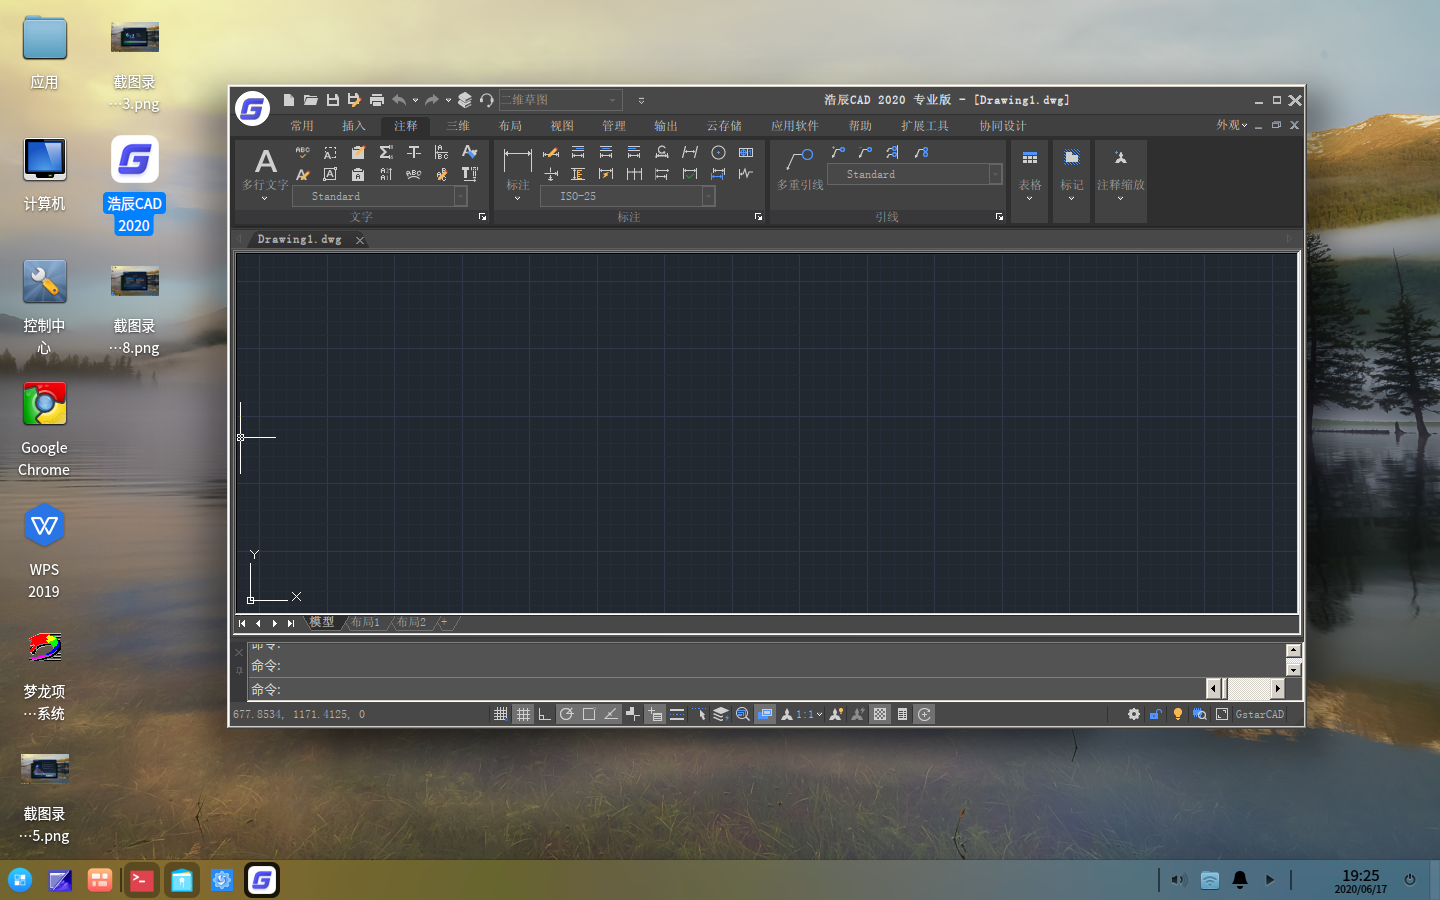
Task: Select the 标注 linear dimension tool
Action: coord(517,171)
